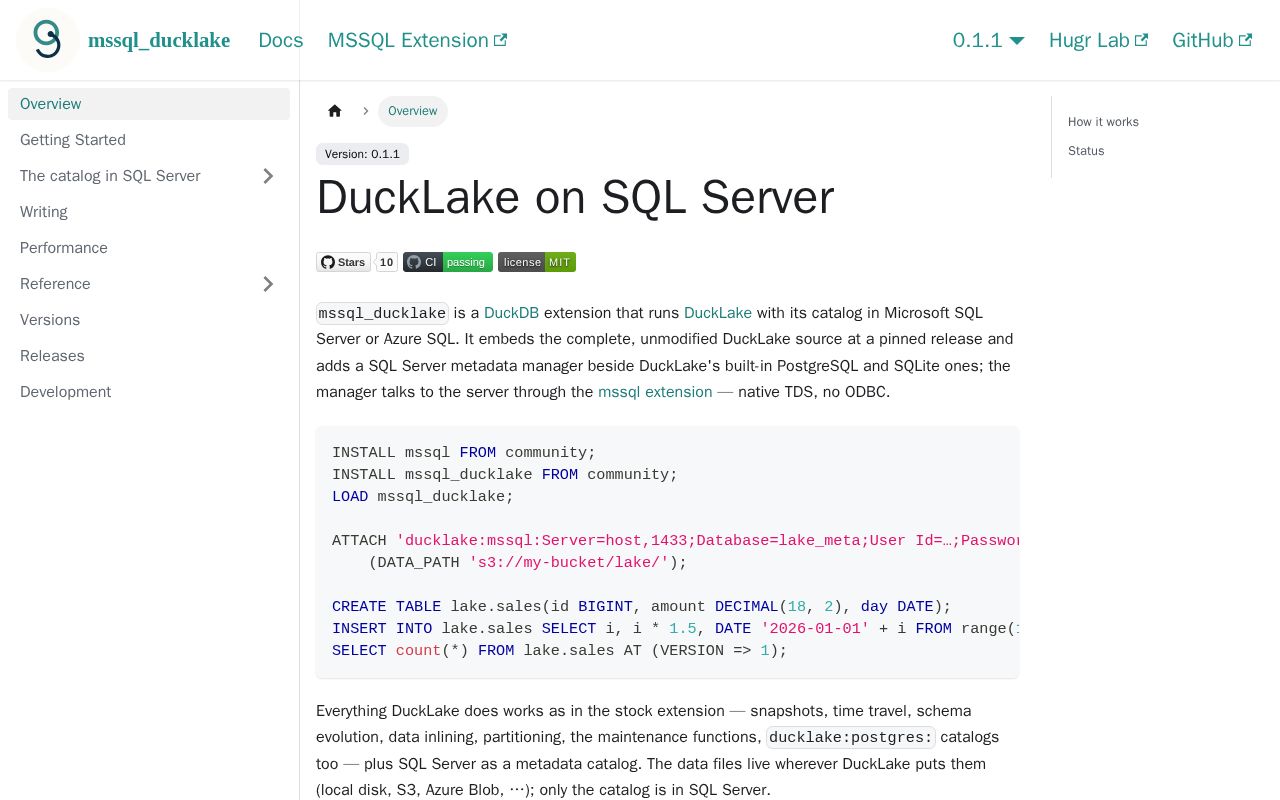This screenshot has width=1280, height=800.
Task: Open the Releases sidebar page
Action: 149,356
